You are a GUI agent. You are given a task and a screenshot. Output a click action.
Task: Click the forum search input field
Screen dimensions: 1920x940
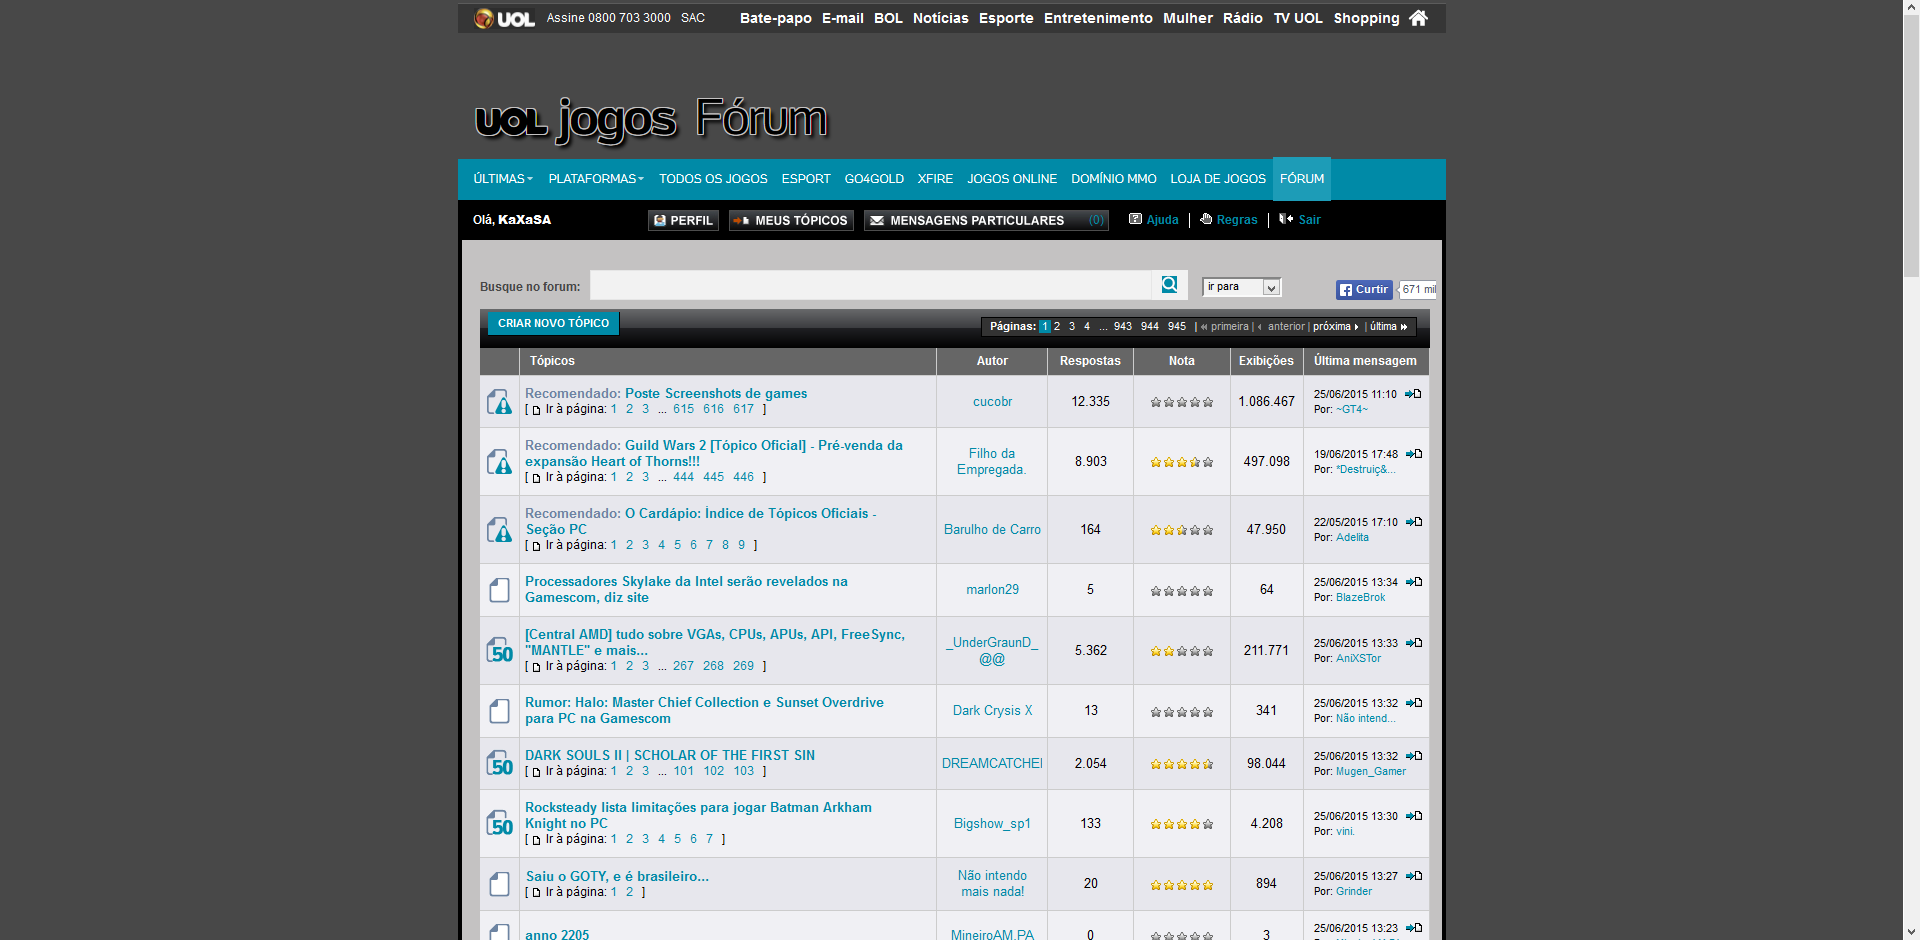coord(870,285)
